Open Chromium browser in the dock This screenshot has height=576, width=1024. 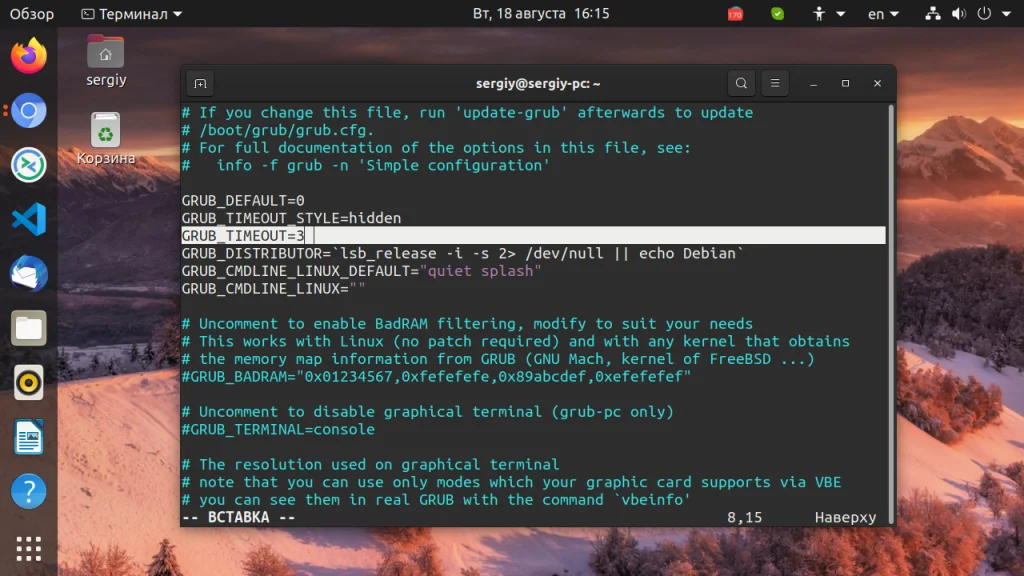click(x=29, y=110)
